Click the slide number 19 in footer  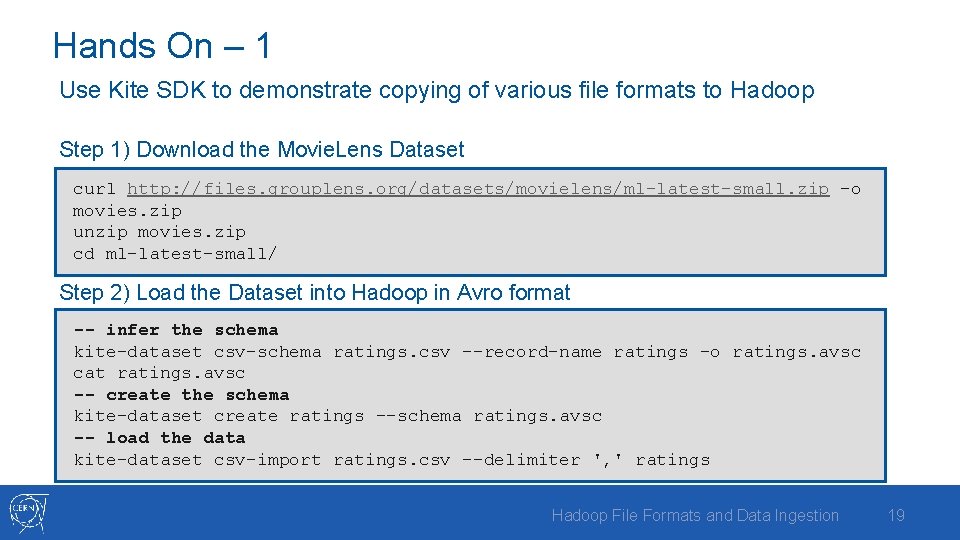coord(896,516)
